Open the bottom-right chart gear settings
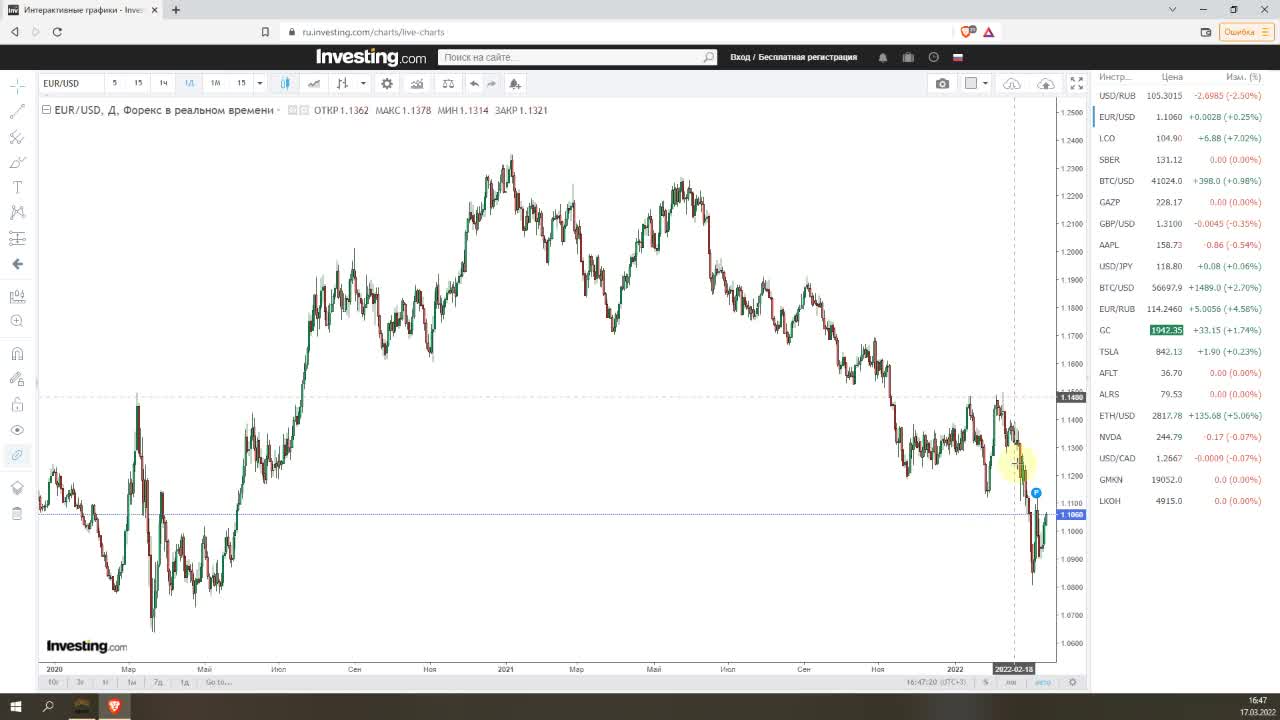 click(1073, 682)
